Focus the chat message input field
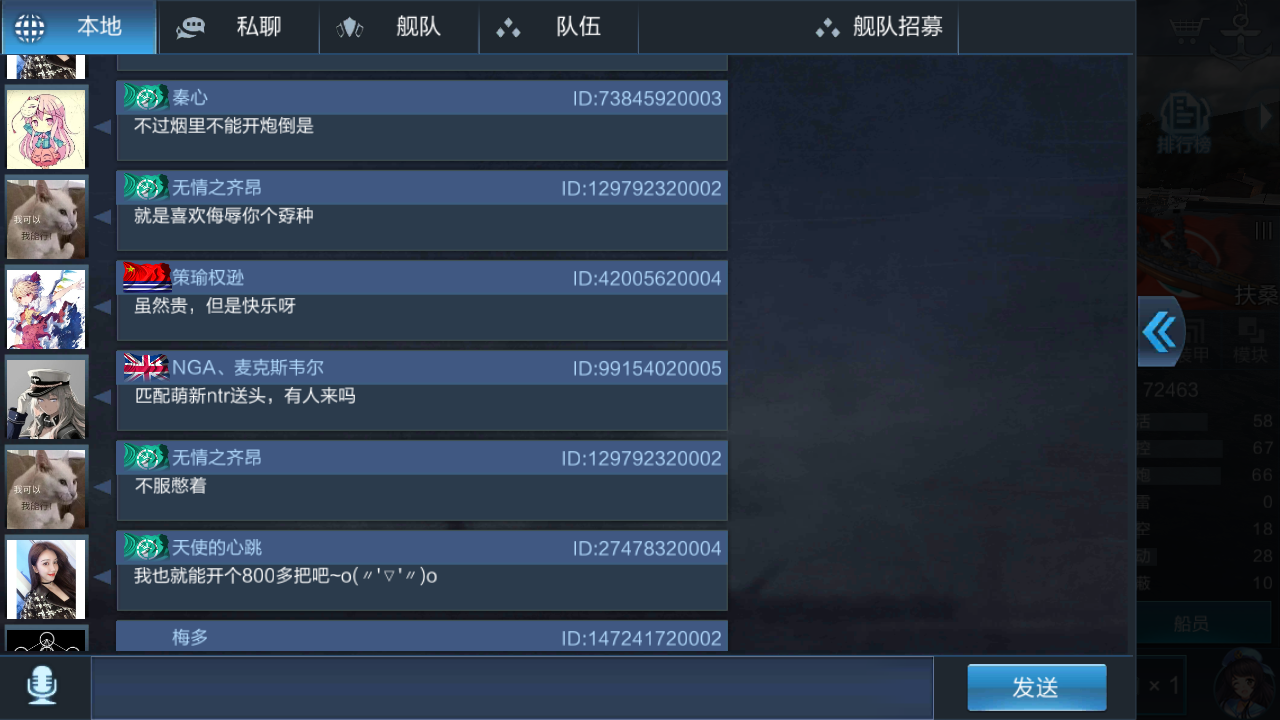This screenshot has width=1280, height=720. 512,687
